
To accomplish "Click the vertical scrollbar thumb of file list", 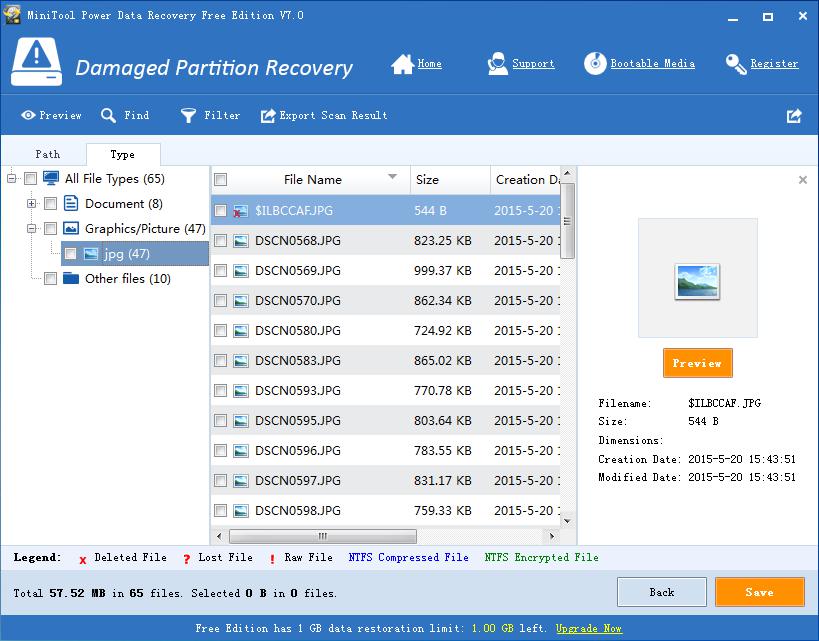I will tap(567, 220).
